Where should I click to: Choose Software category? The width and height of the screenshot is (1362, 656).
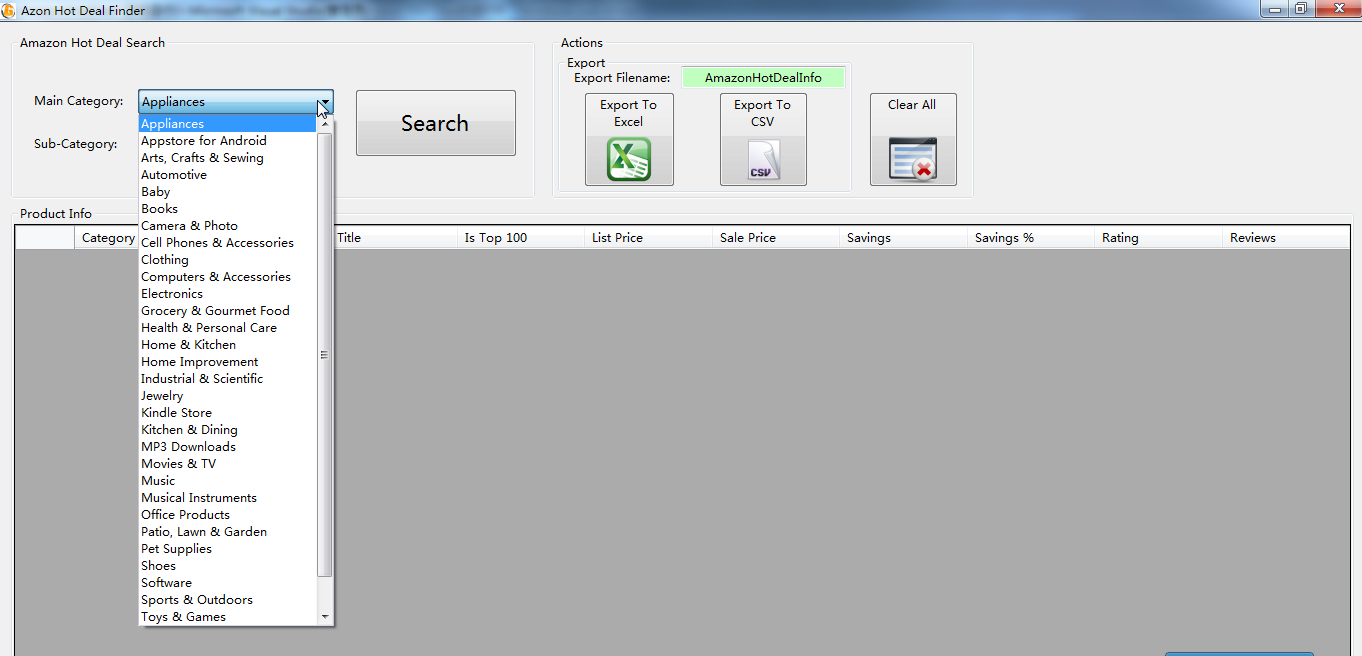(227, 583)
